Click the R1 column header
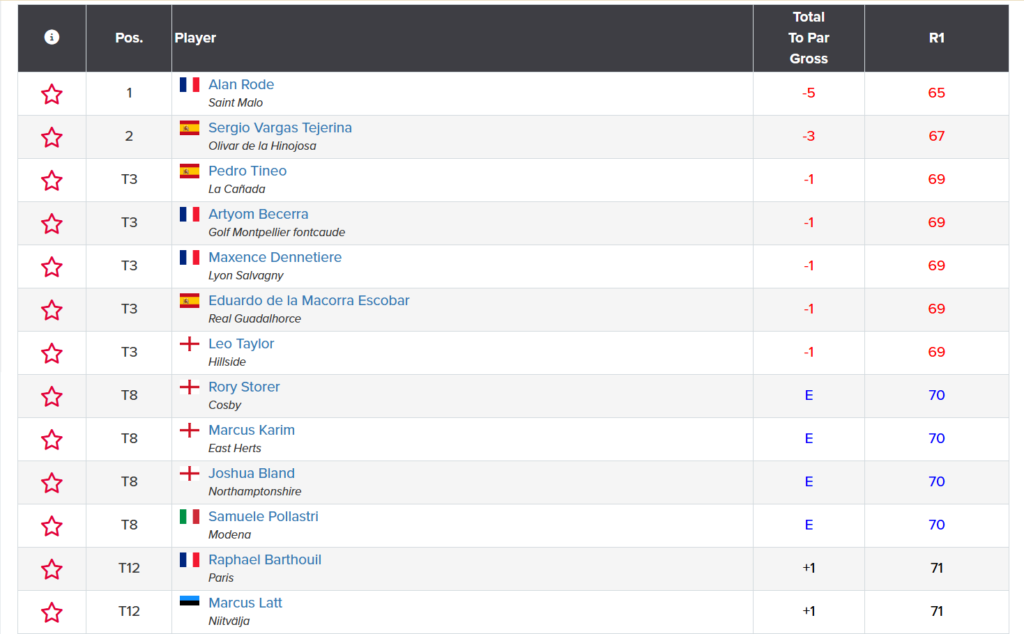Screen dimensions: 1024x634 (x=936, y=38)
